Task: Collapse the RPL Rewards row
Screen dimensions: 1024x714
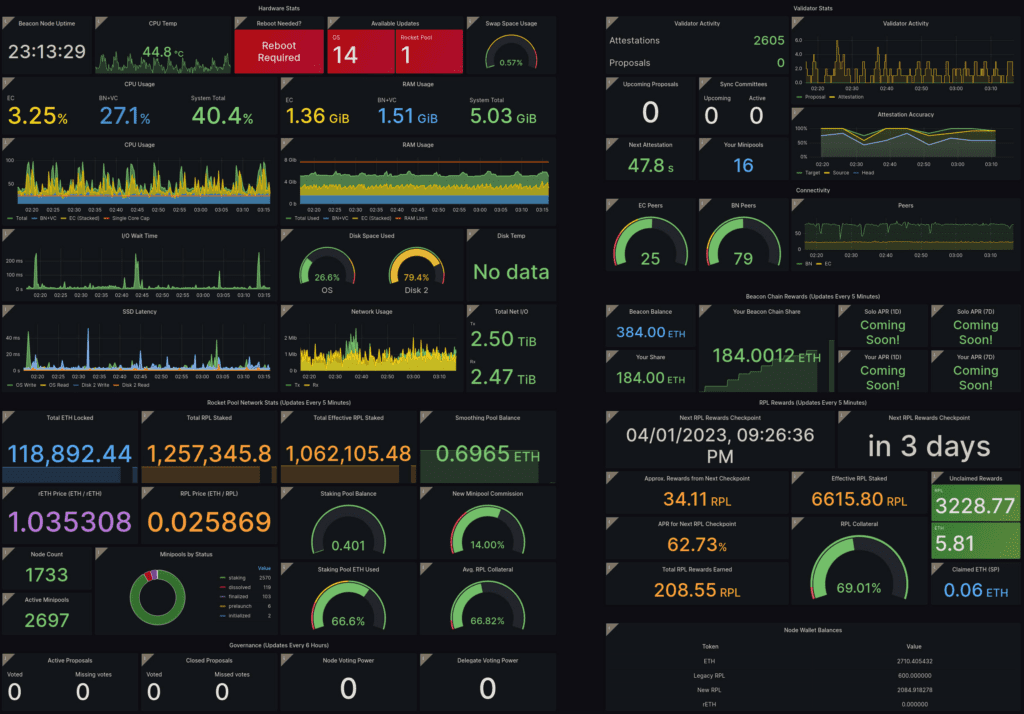Action: point(812,402)
